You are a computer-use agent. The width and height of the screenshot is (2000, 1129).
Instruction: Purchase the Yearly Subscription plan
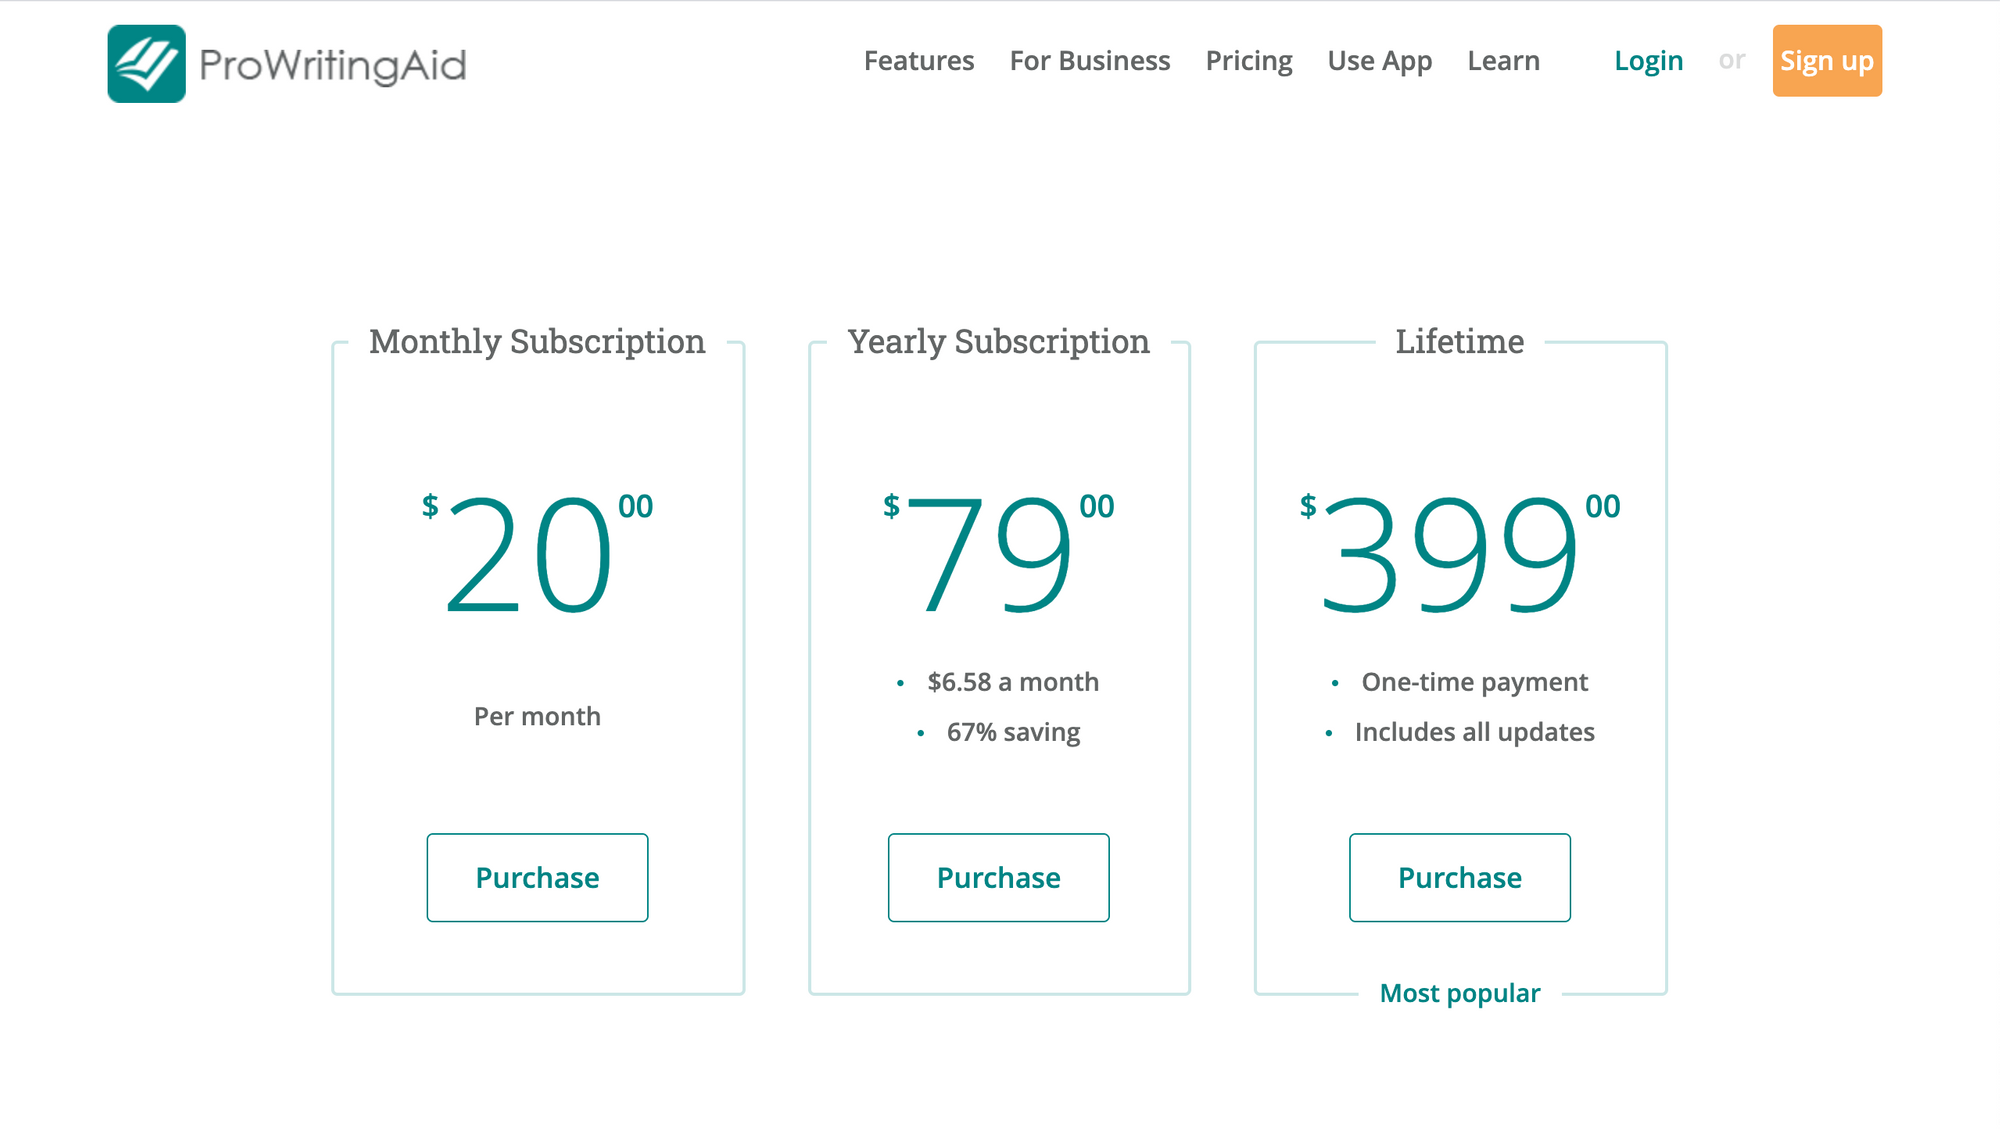999,877
